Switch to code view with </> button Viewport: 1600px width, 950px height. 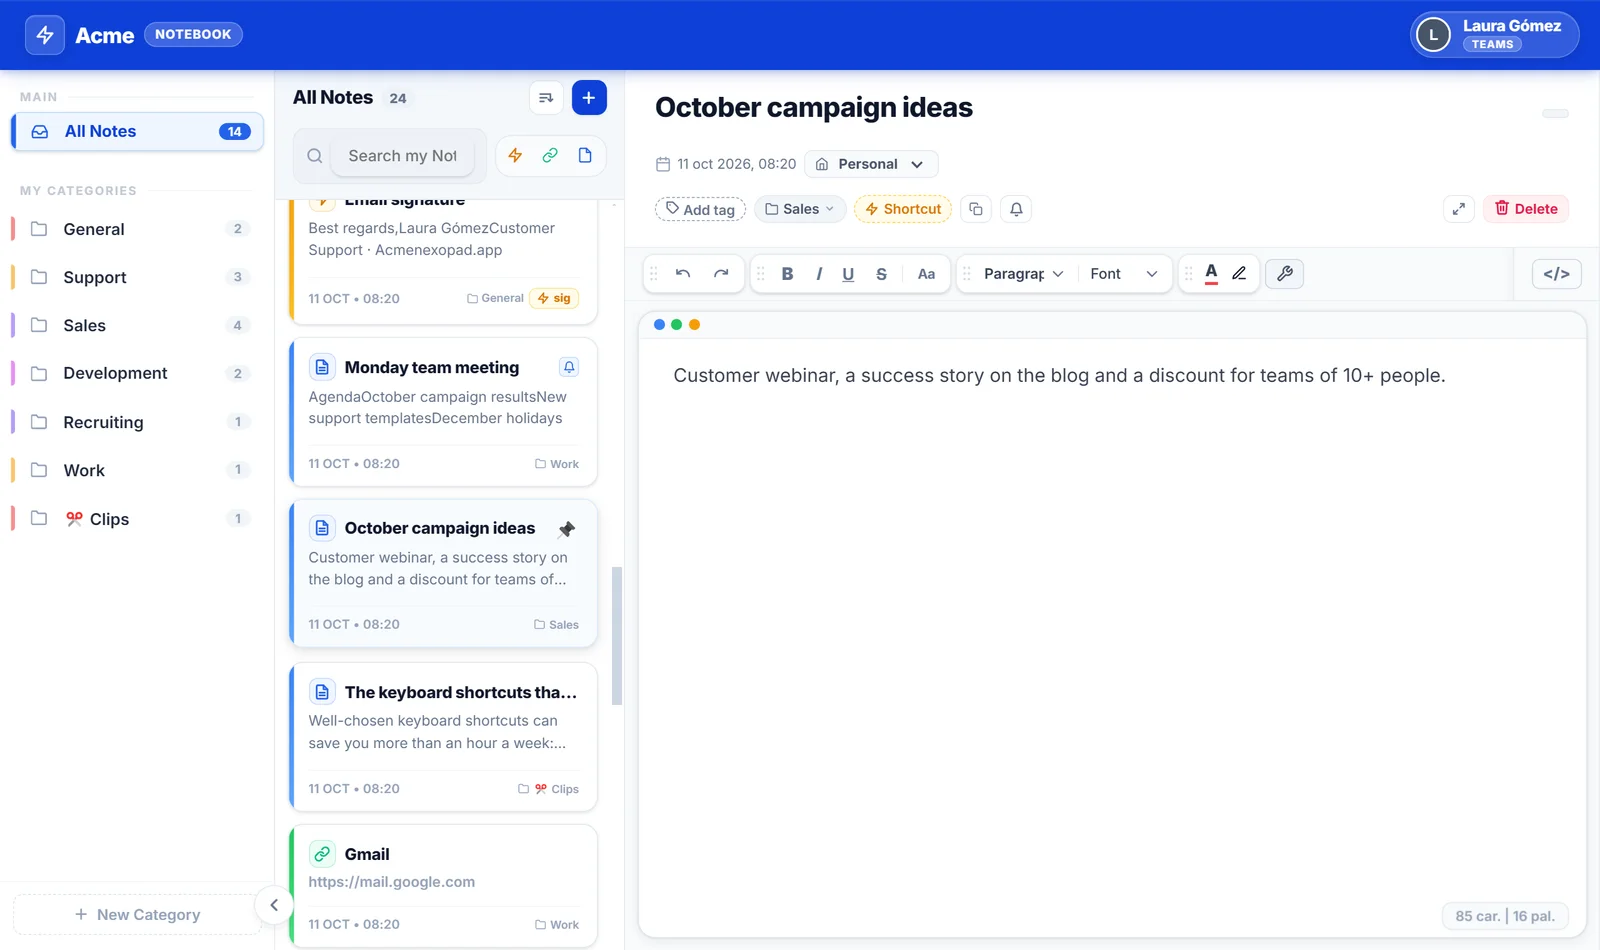[1557, 274]
